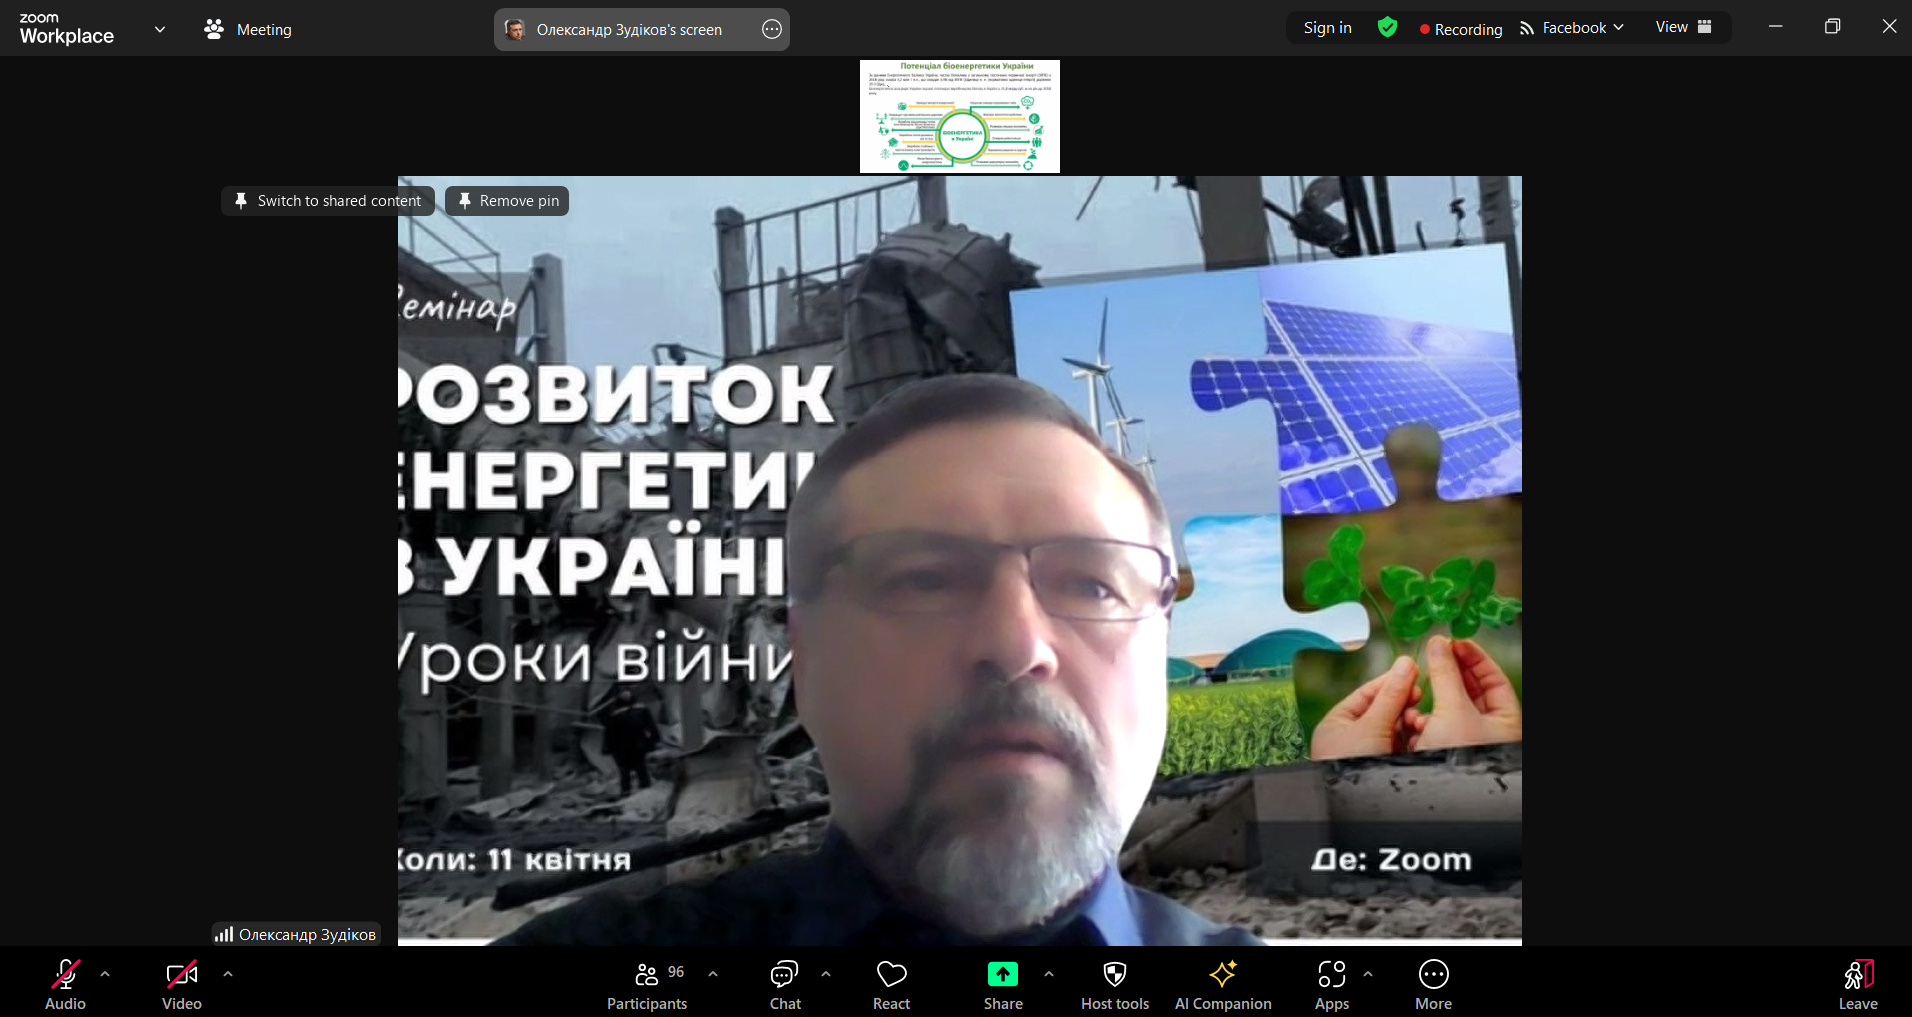Open screen share more options ellipsis
Viewport: 1912px width, 1017px height.
pos(772,29)
